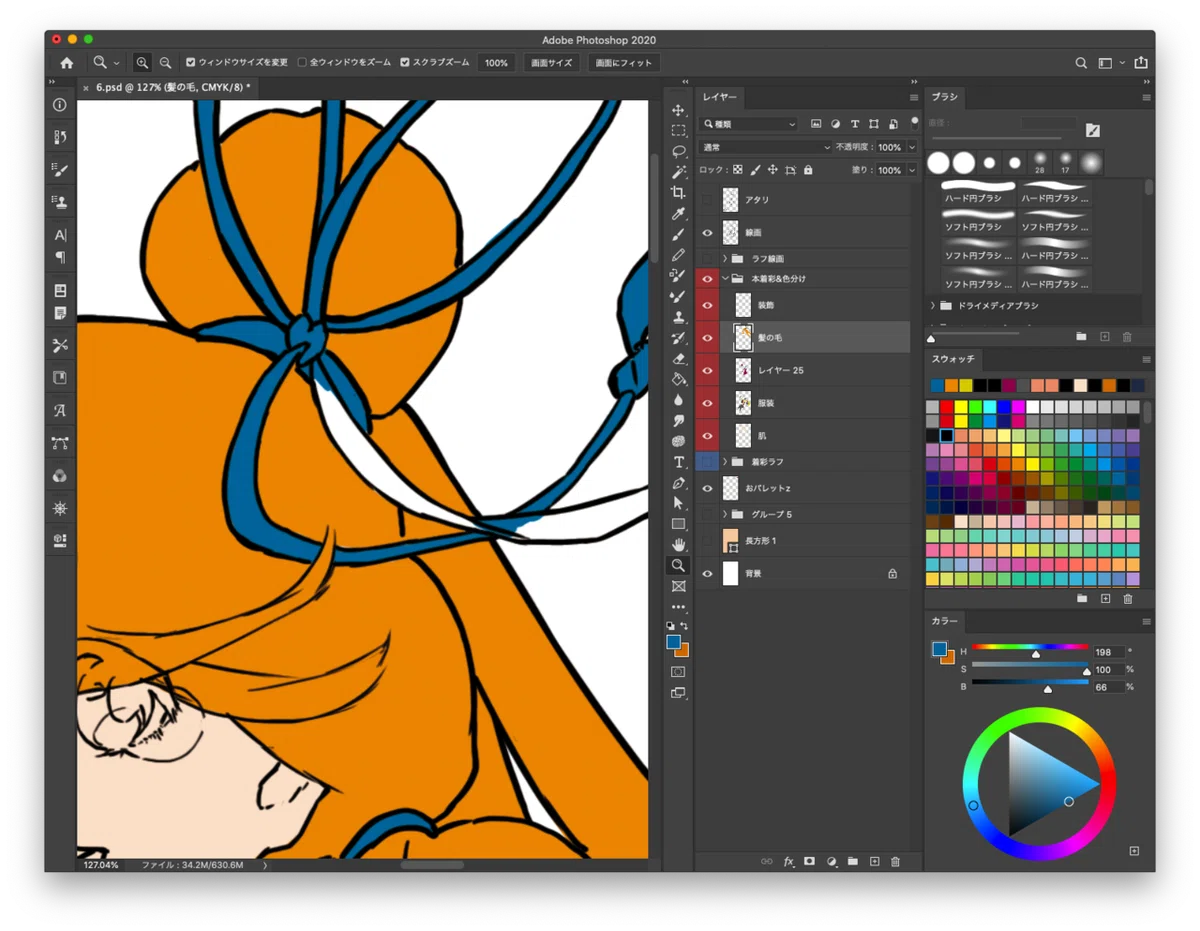Toggle layer filter switch on
This screenshot has width=1200, height=931.
[914, 122]
